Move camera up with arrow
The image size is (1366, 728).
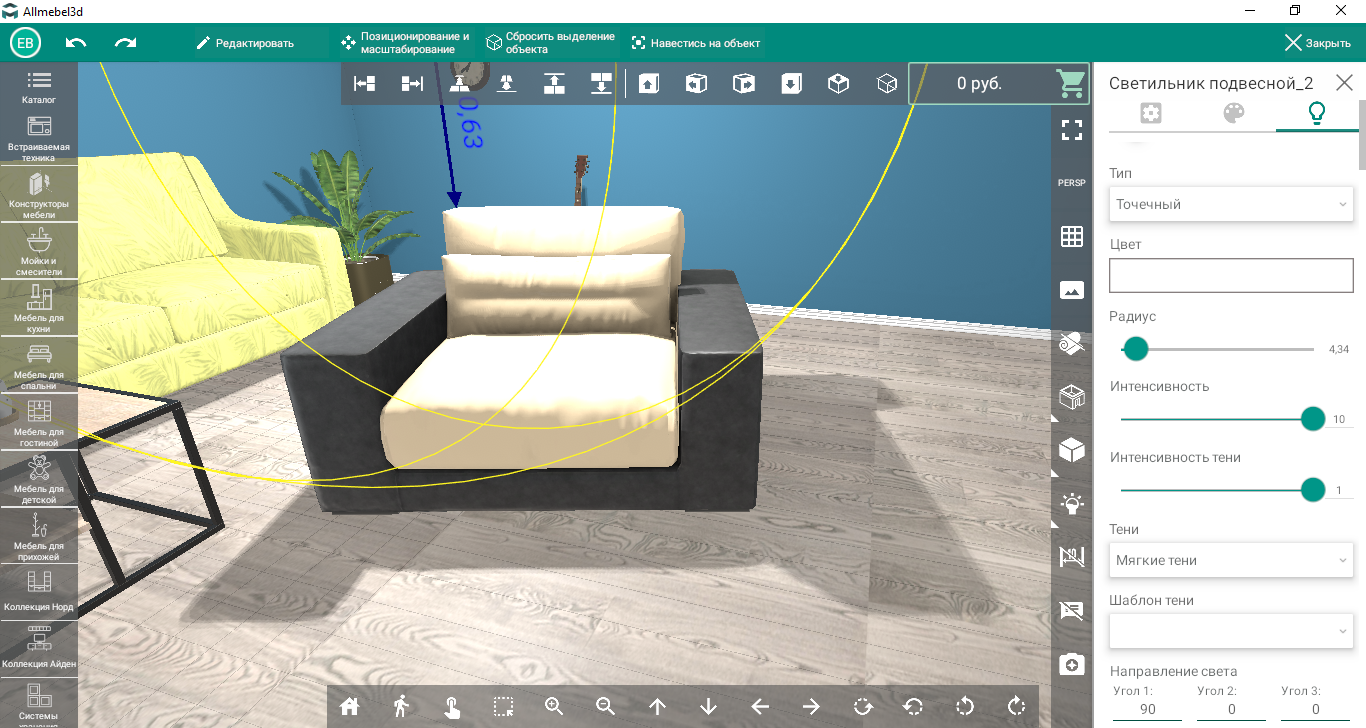coord(657,706)
